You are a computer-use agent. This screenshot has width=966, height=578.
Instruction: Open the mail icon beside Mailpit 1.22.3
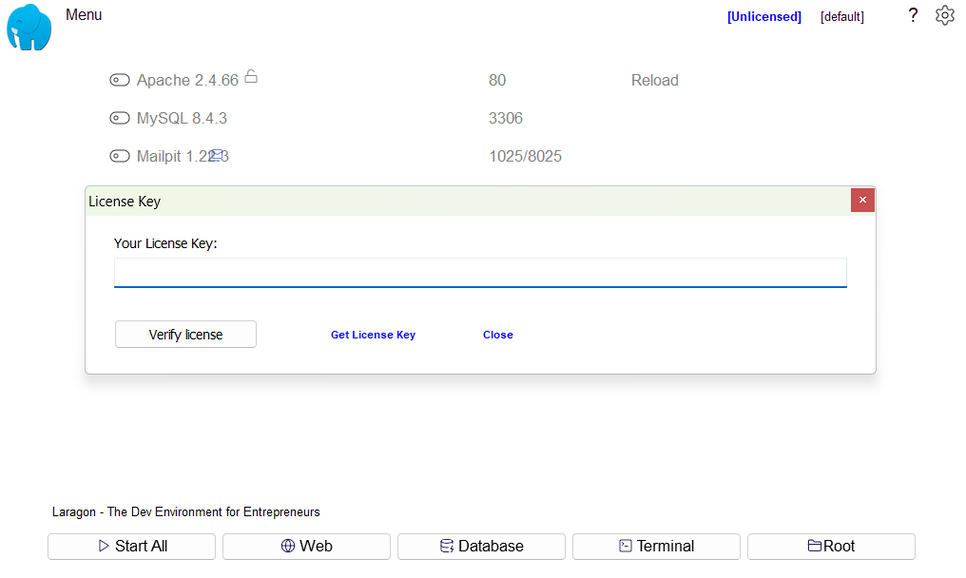pyautogui.click(x=218, y=155)
